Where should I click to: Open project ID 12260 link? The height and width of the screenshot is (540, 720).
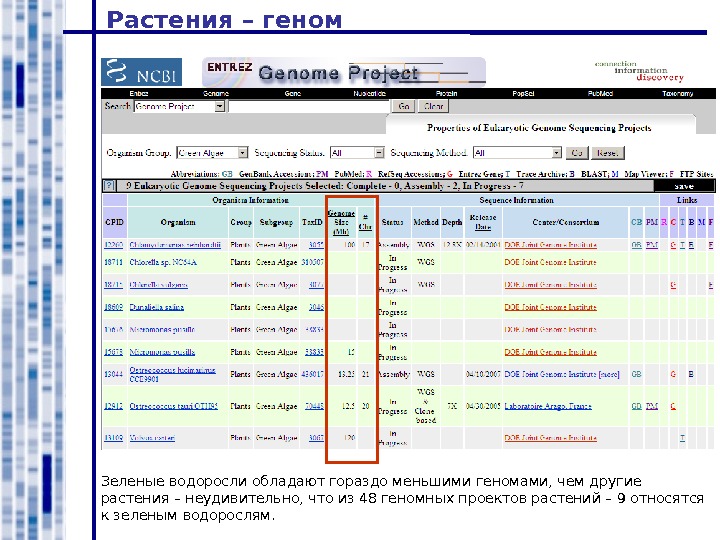point(113,245)
